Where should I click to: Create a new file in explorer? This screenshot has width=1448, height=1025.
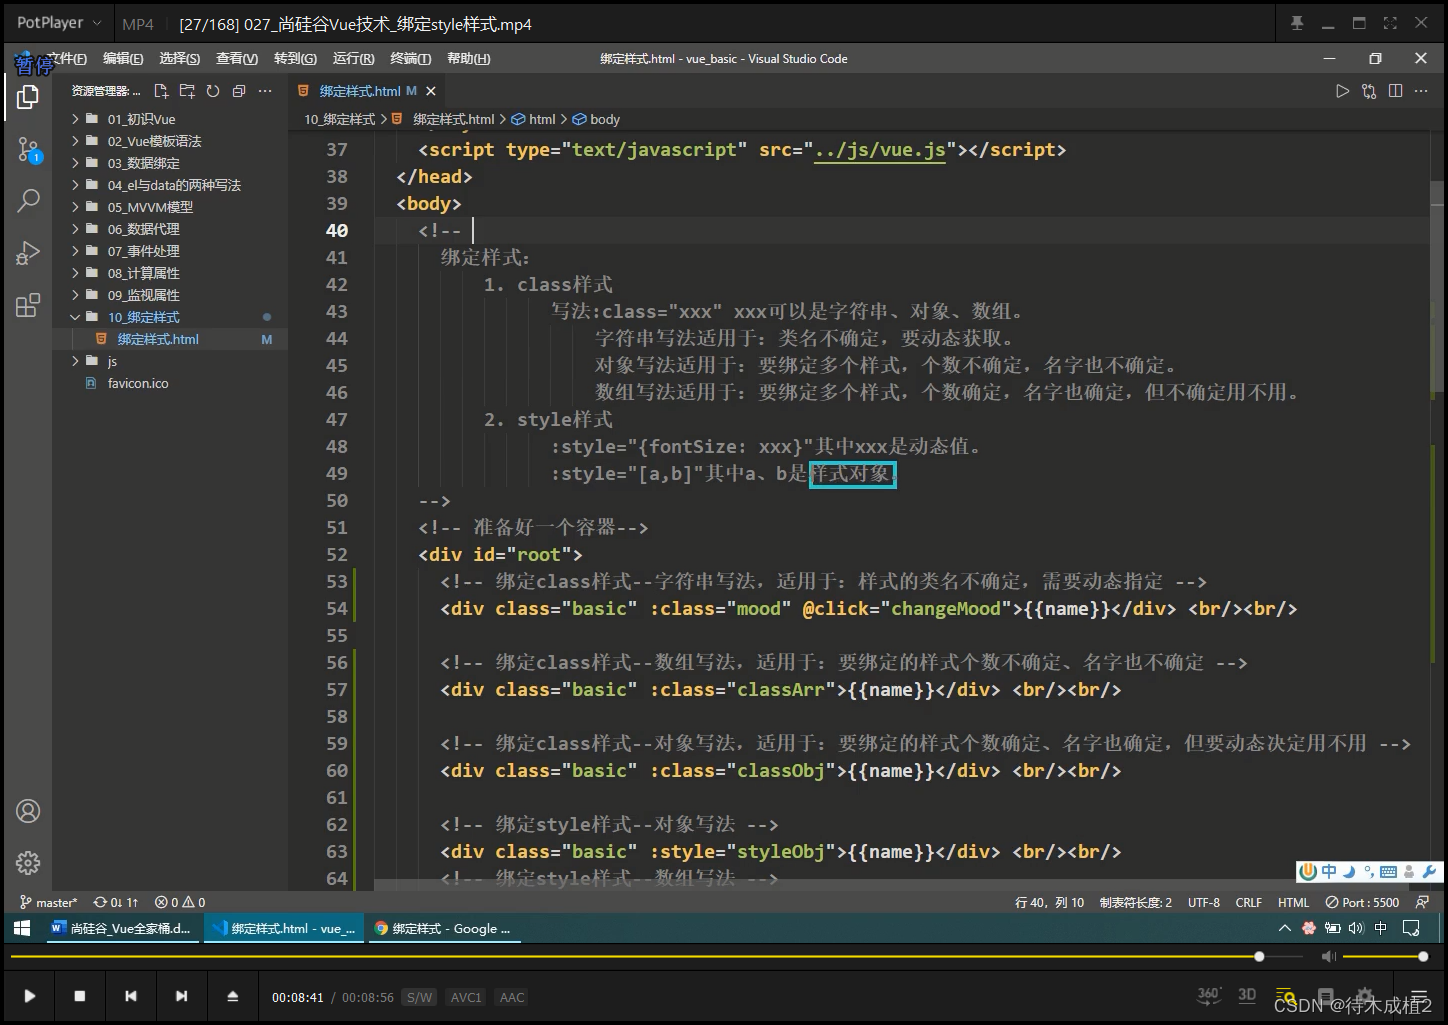tap(161, 91)
